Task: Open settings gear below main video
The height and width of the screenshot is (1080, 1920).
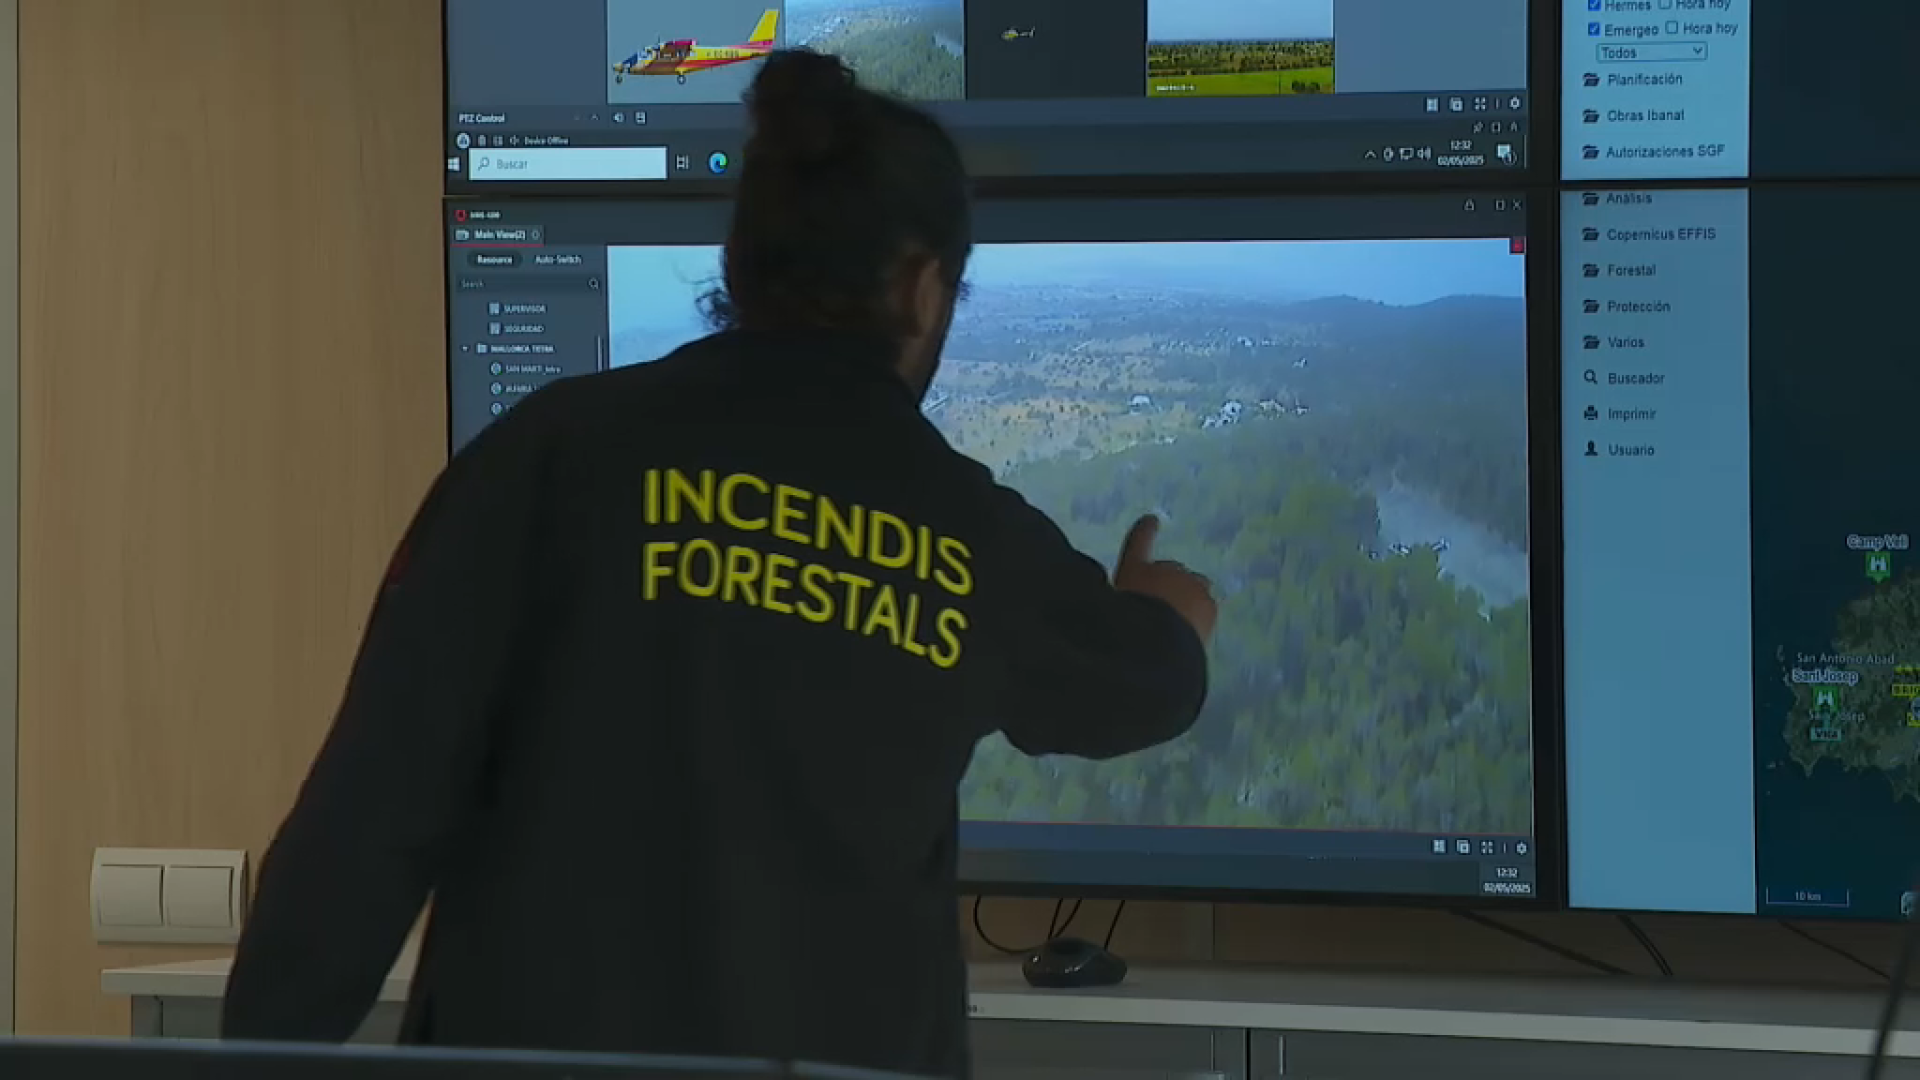Action: tap(1522, 848)
